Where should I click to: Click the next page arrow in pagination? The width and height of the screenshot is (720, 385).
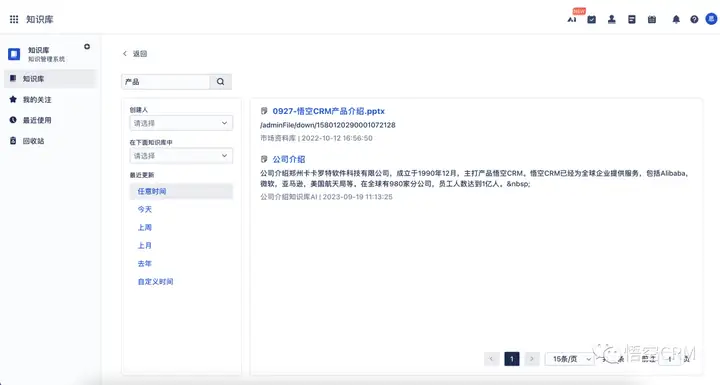[x=532, y=359]
